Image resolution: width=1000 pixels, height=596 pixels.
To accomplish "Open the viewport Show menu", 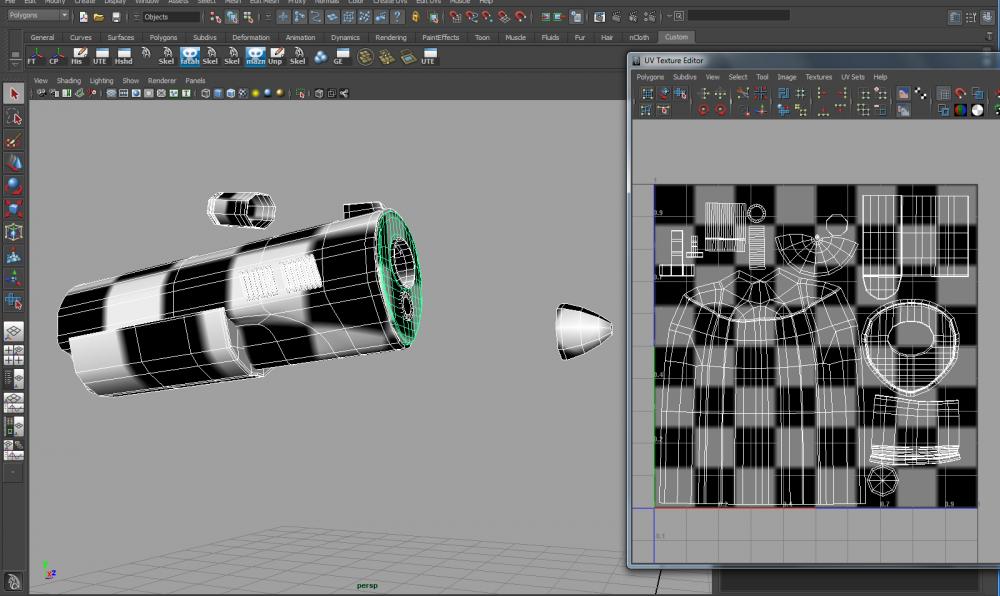I will pyautogui.click(x=131, y=81).
